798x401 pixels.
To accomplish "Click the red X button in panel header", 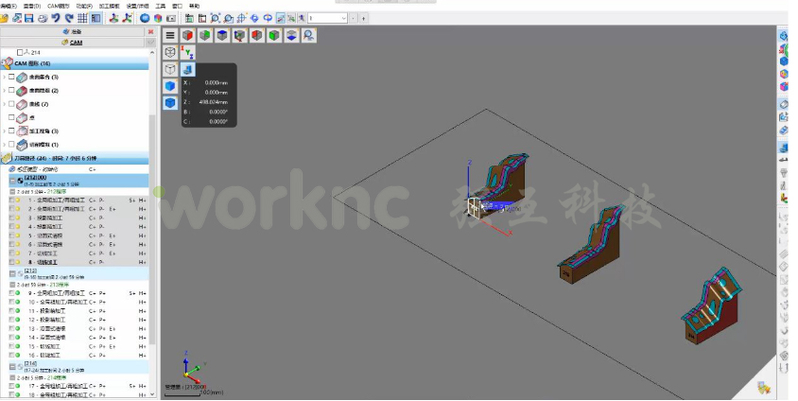I will tap(149, 32).
